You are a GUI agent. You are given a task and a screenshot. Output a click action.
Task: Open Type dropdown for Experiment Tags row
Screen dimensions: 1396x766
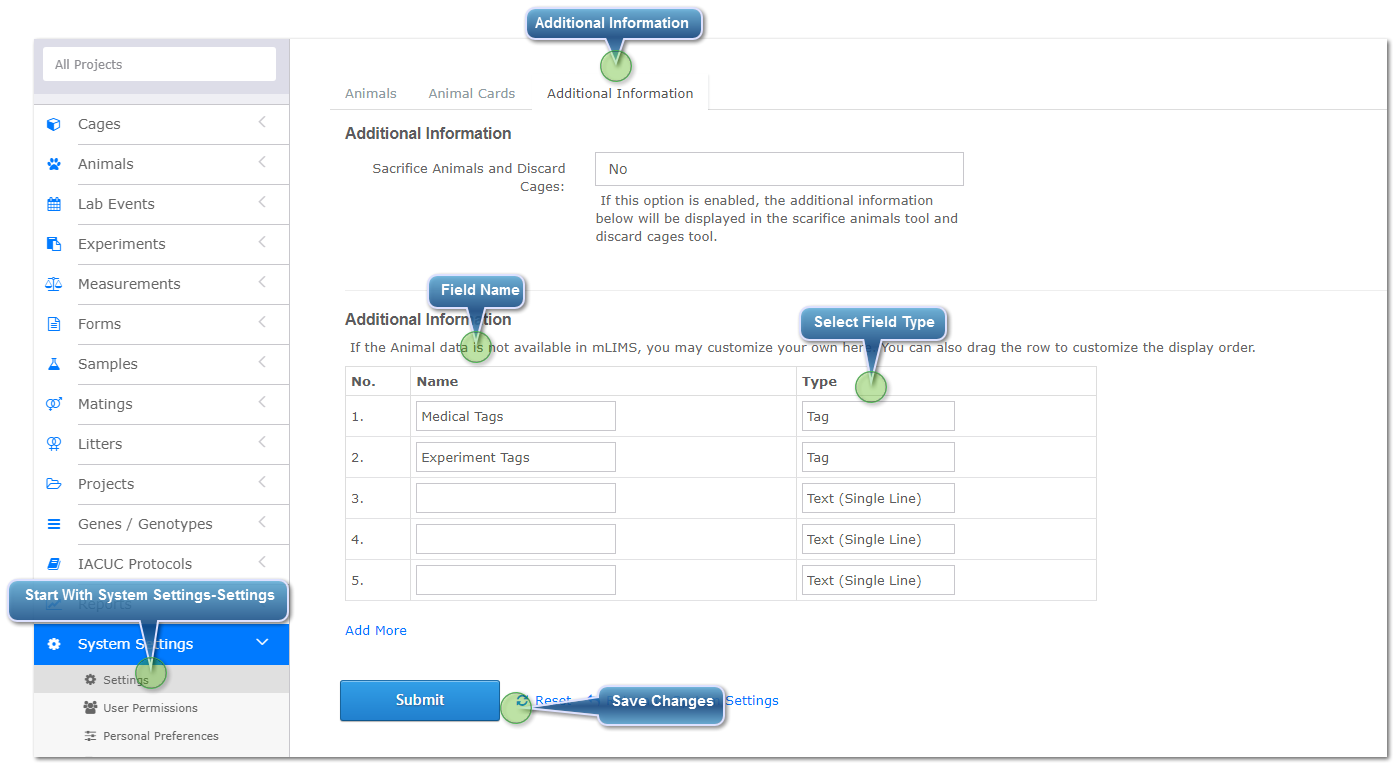[878, 457]
